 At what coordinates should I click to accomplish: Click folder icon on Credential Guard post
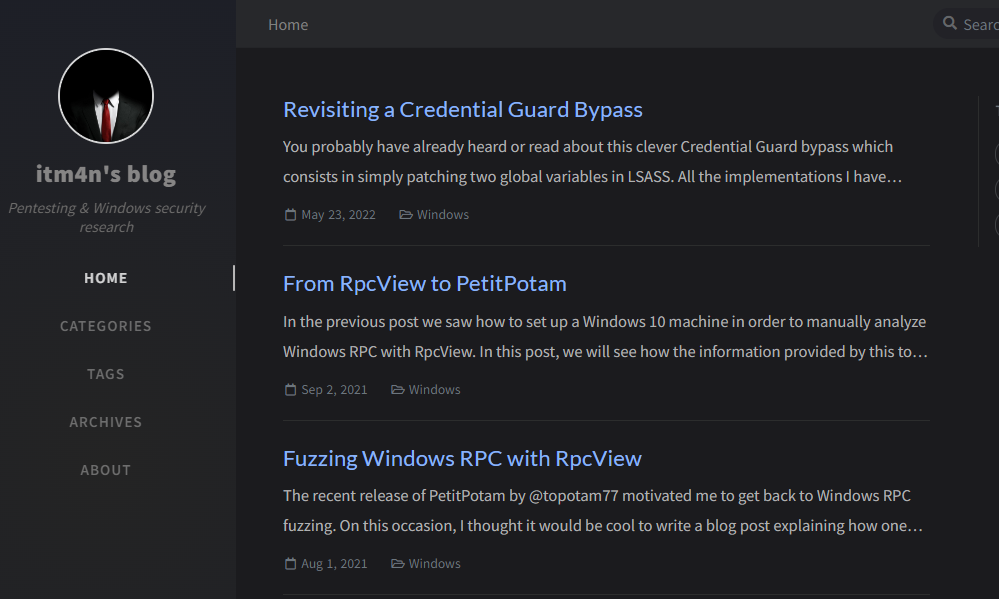point(406,215)
